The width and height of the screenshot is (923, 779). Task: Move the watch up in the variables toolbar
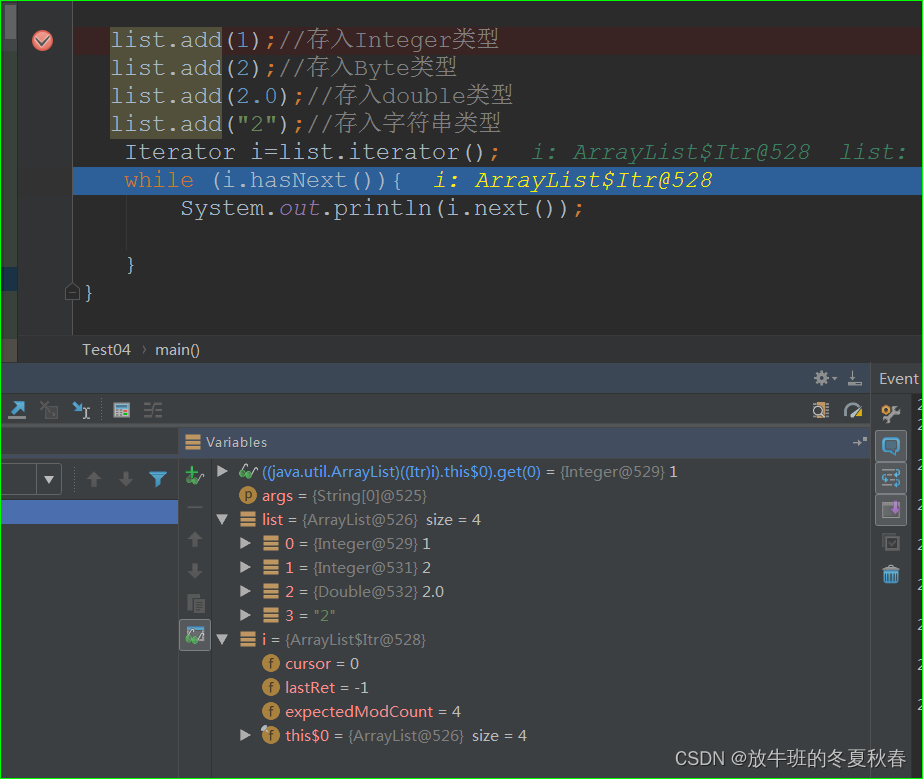click(x=195, y=539)
